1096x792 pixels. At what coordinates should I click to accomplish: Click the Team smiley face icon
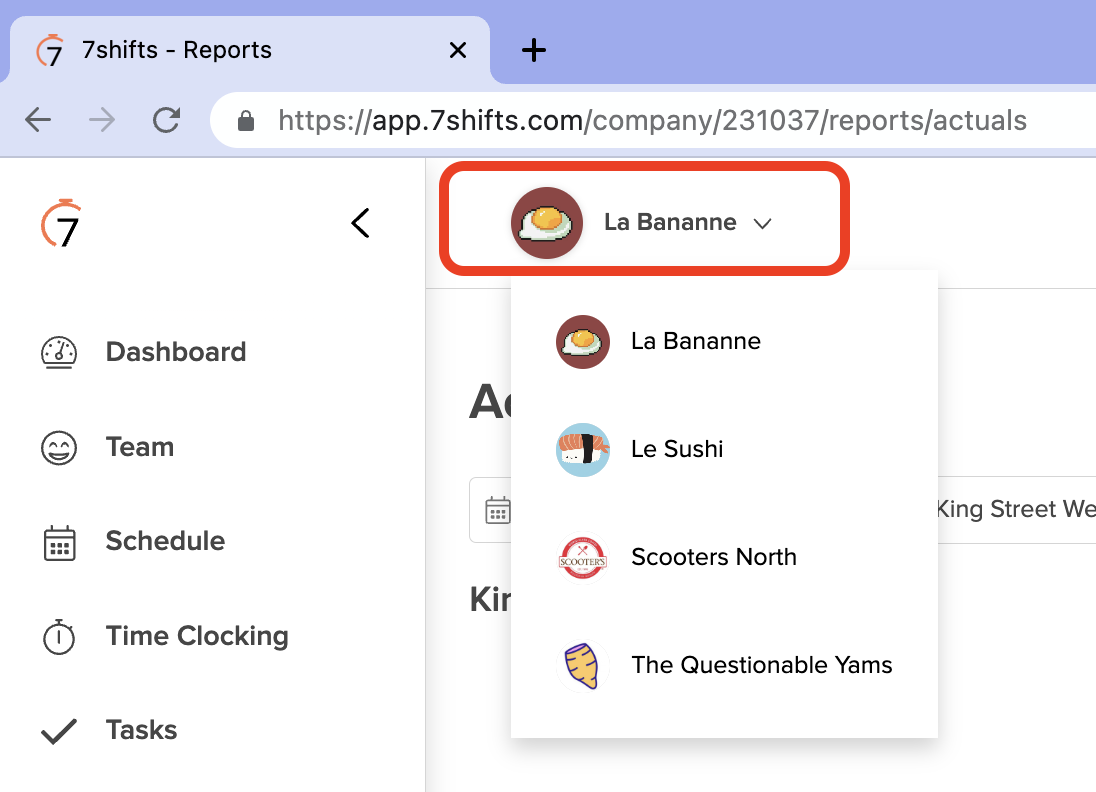59,447
